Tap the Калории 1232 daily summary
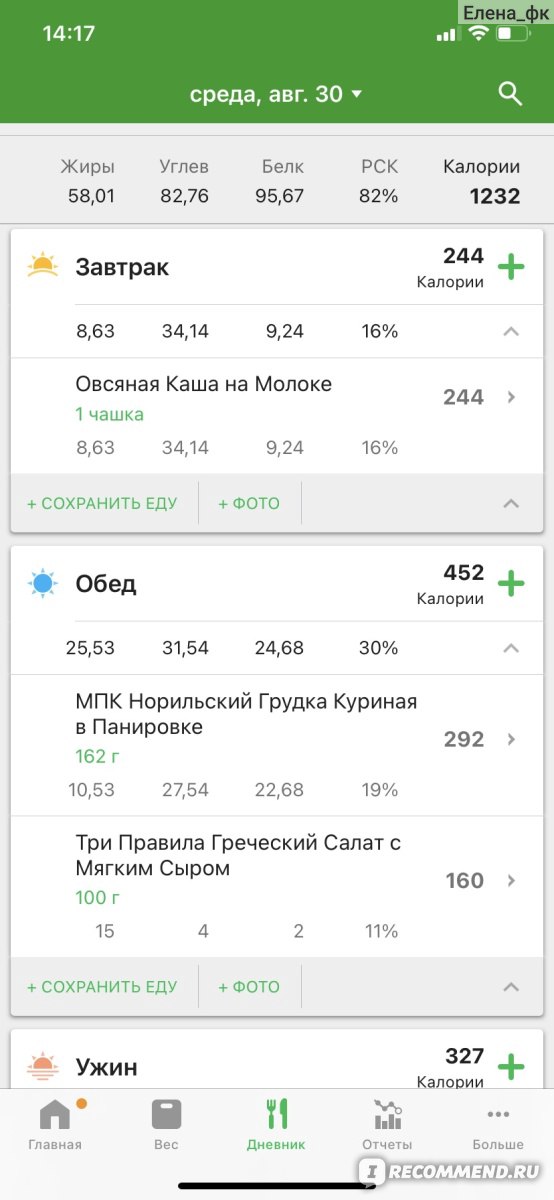 click(x=482, y=182)
